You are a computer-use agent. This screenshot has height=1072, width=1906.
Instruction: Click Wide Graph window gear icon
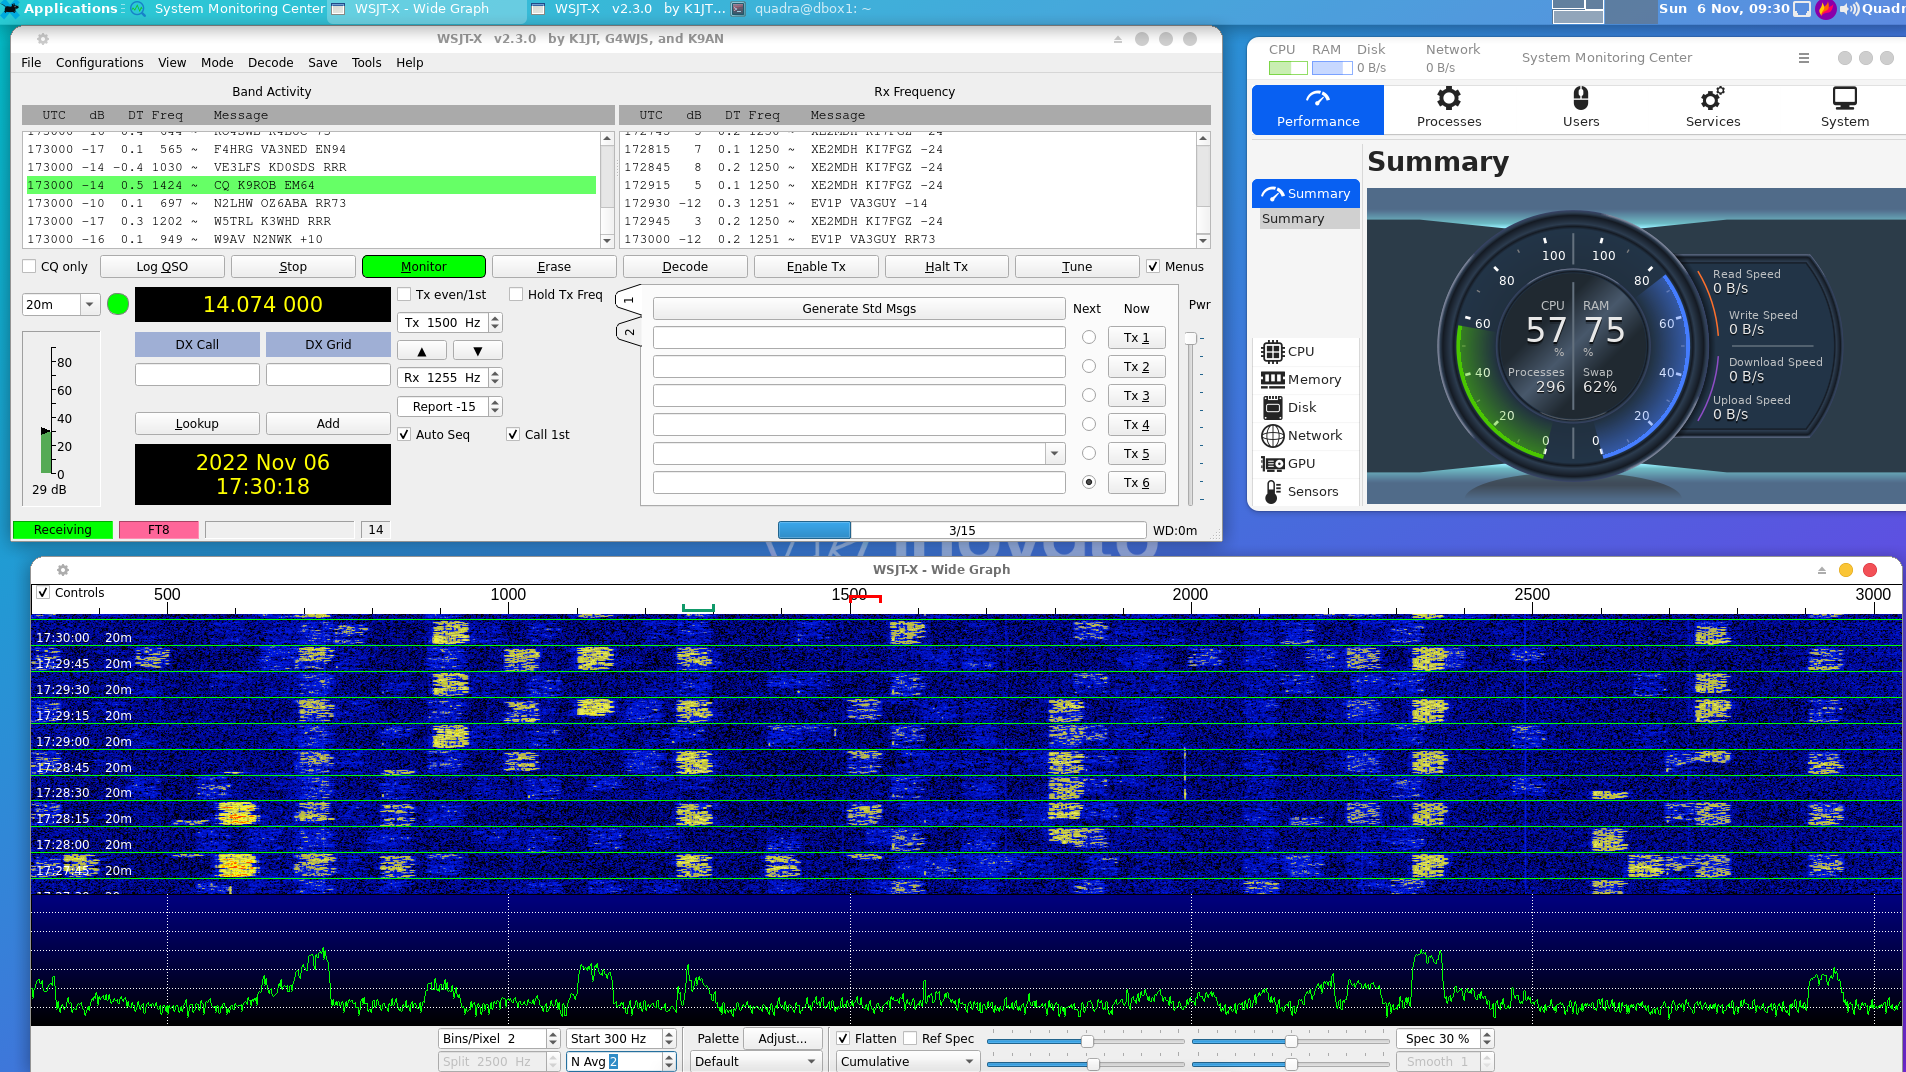[63, 570]
